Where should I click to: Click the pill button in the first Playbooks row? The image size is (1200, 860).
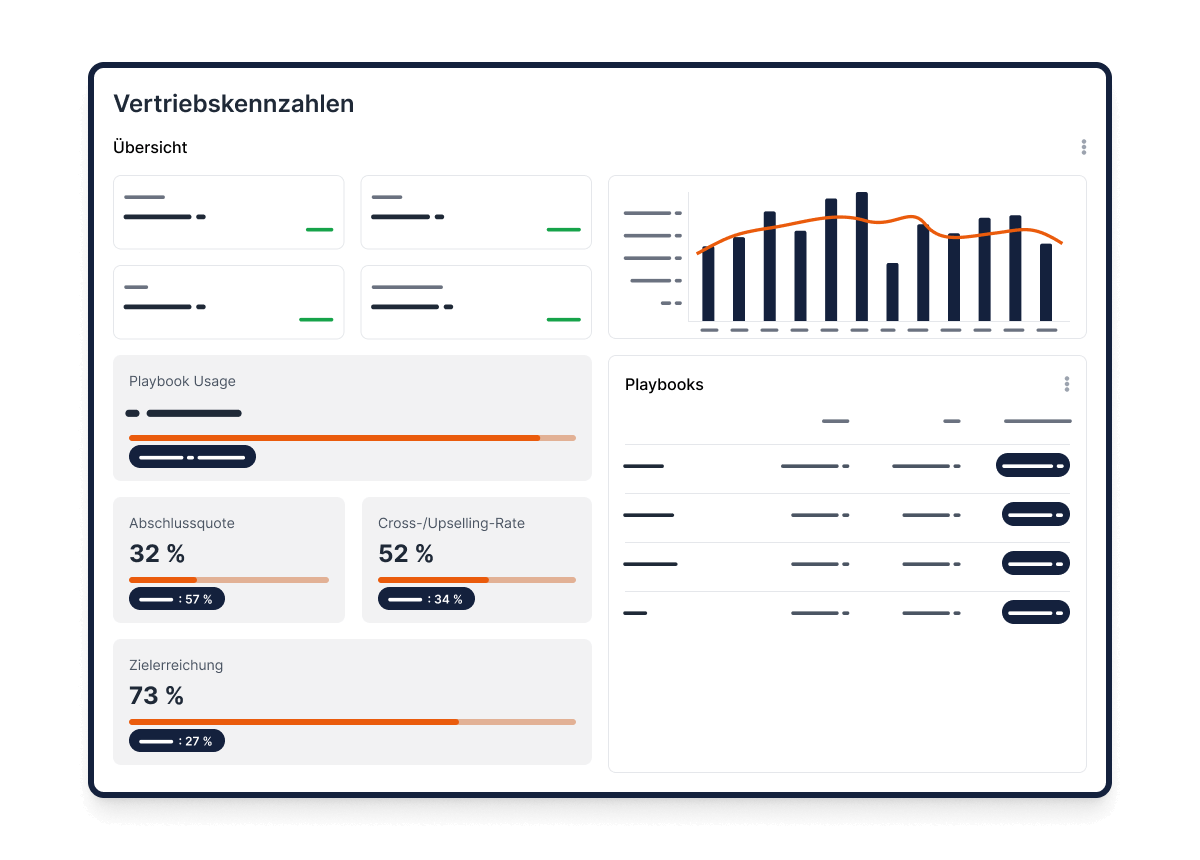point(1032,465)
